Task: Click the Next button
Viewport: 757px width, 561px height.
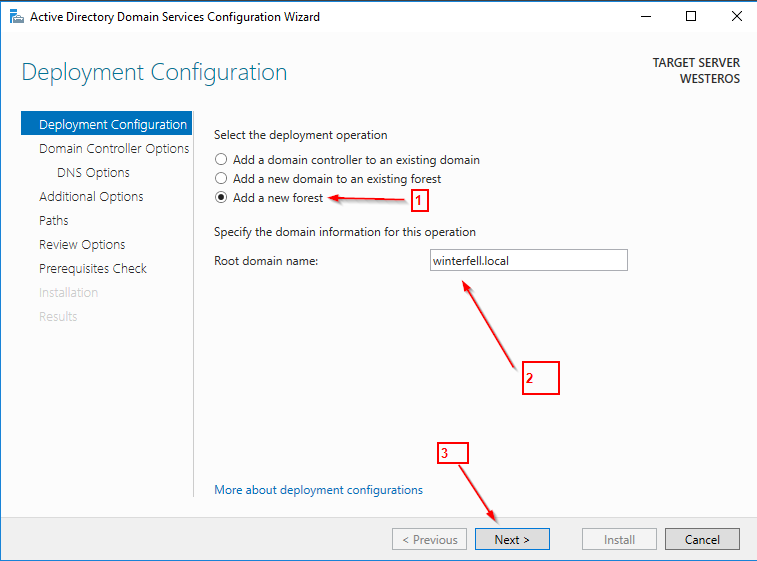Action: pos(512,539)
